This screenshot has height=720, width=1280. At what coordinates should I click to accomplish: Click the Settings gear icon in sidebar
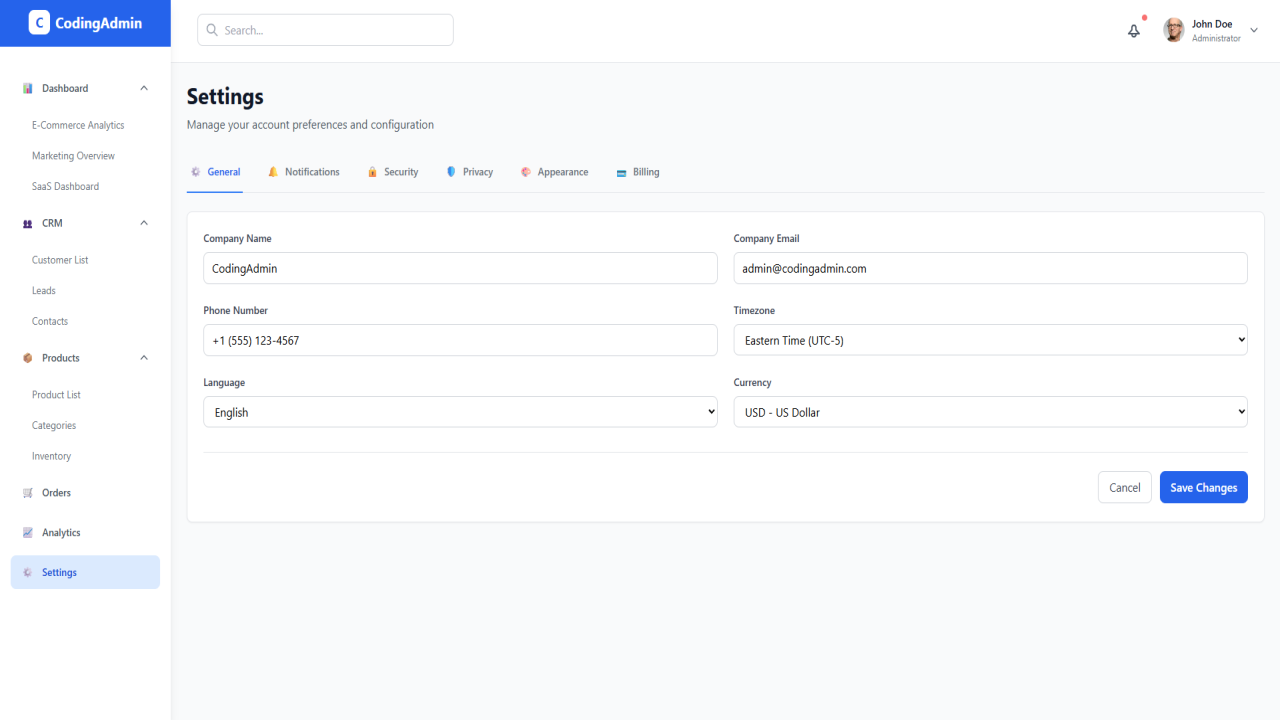pyautogui.click(x=28, y=573)
